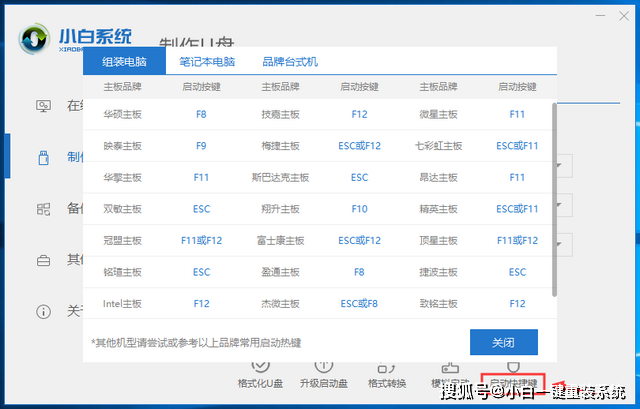Select the 铭瑄主板 cell

point(122,272)
